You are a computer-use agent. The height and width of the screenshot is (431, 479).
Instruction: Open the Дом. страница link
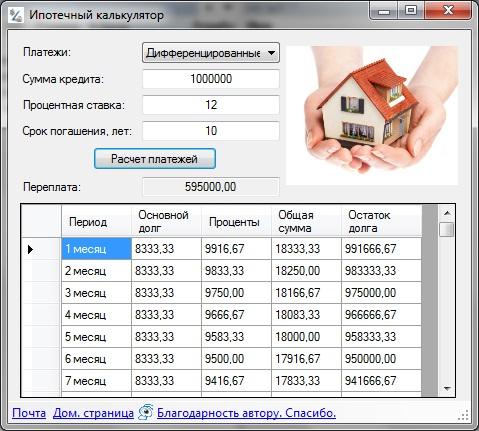click(93, 413)
